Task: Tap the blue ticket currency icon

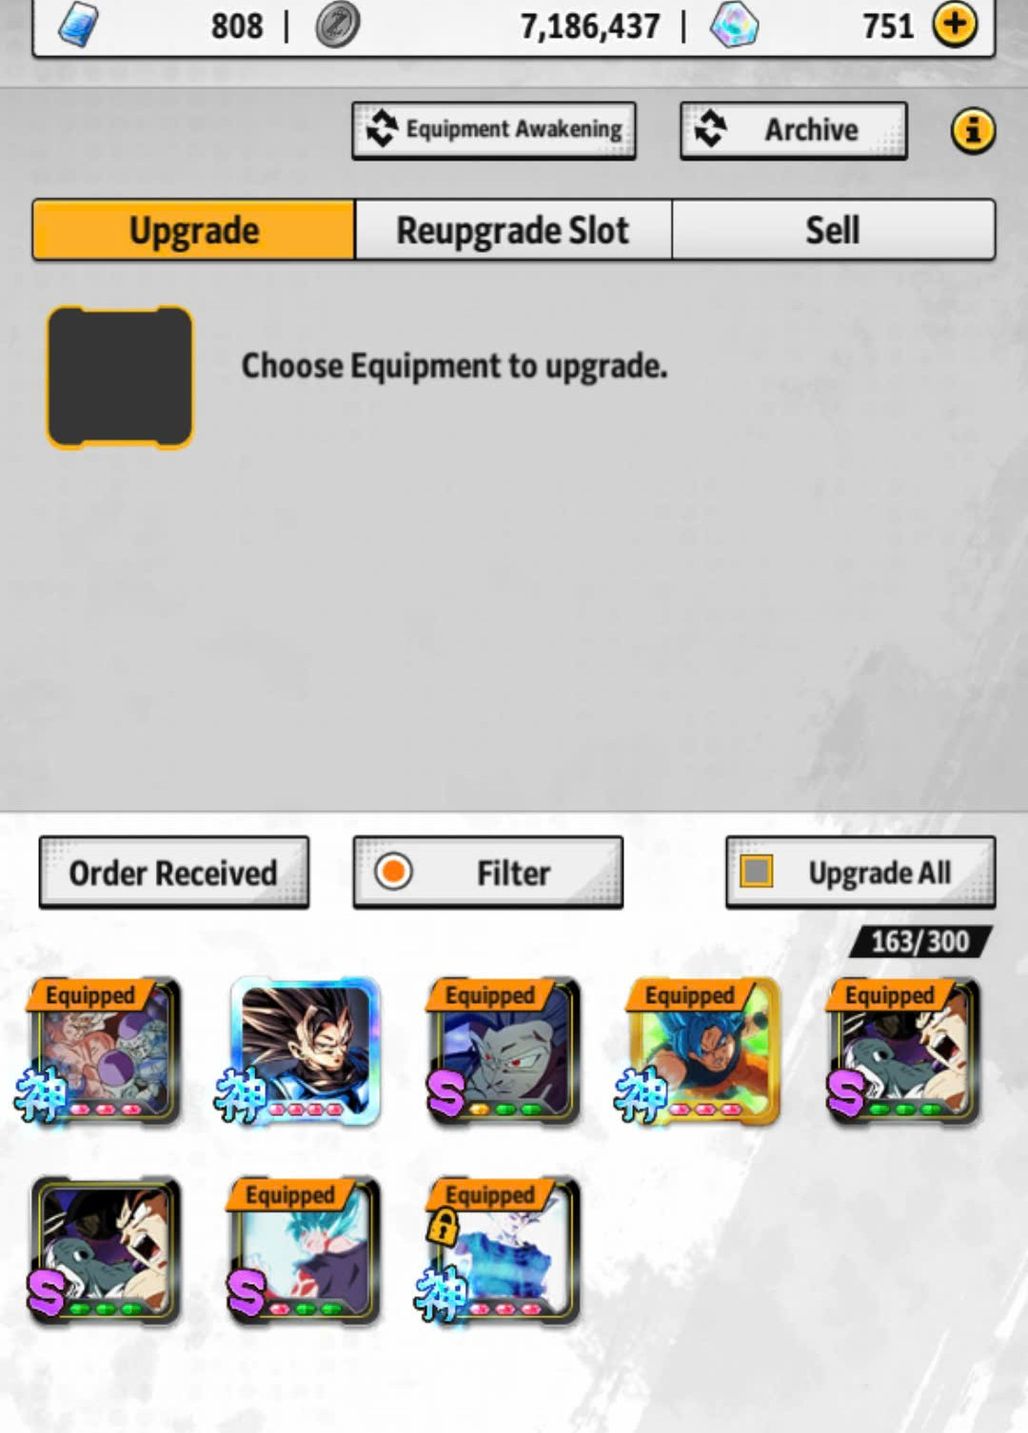Action: pyautogui.click(x=78, y=25)
